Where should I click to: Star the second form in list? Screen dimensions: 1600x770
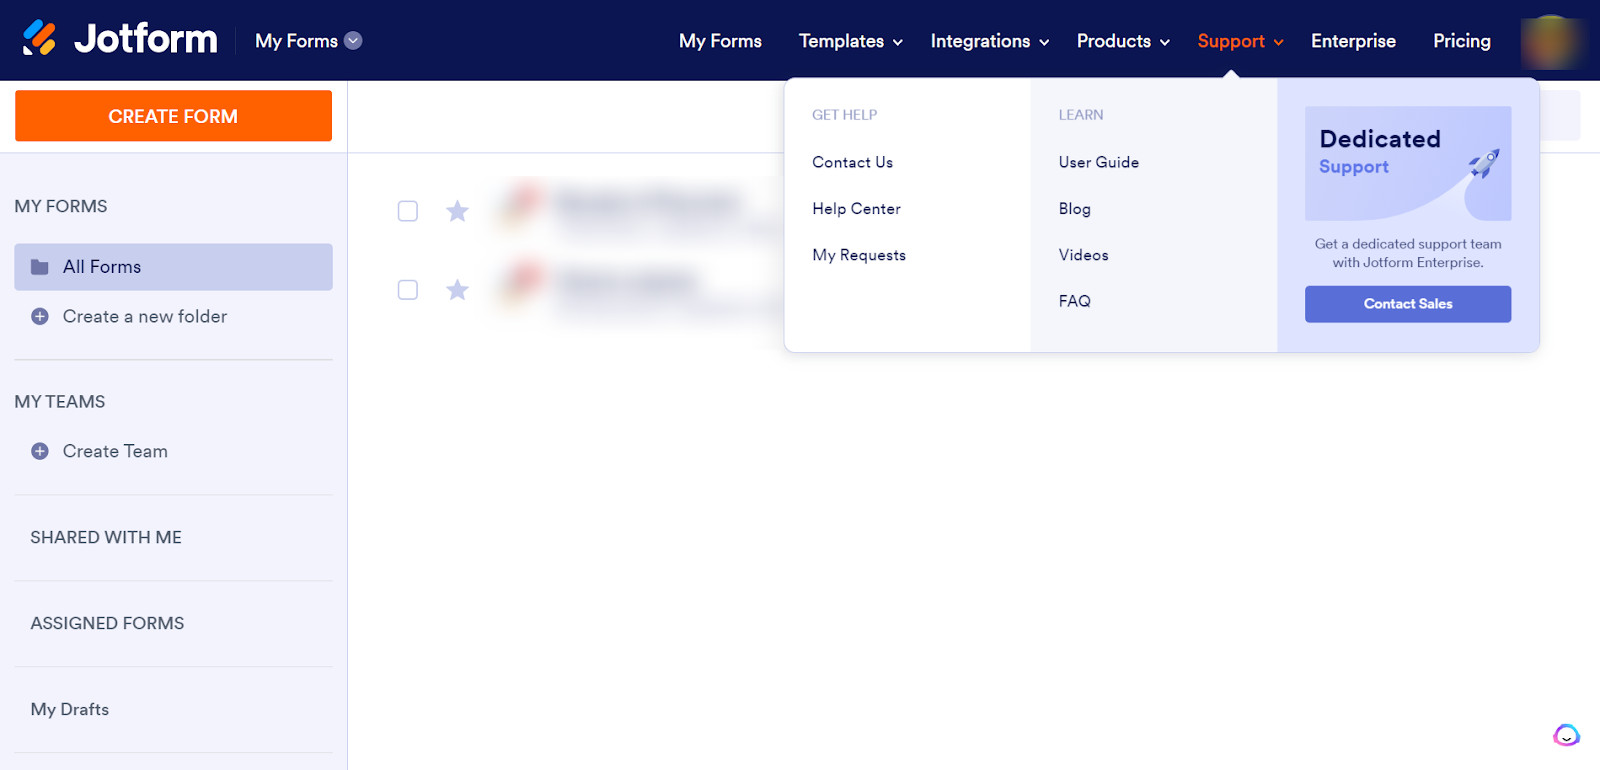click(x=457, y=290)
